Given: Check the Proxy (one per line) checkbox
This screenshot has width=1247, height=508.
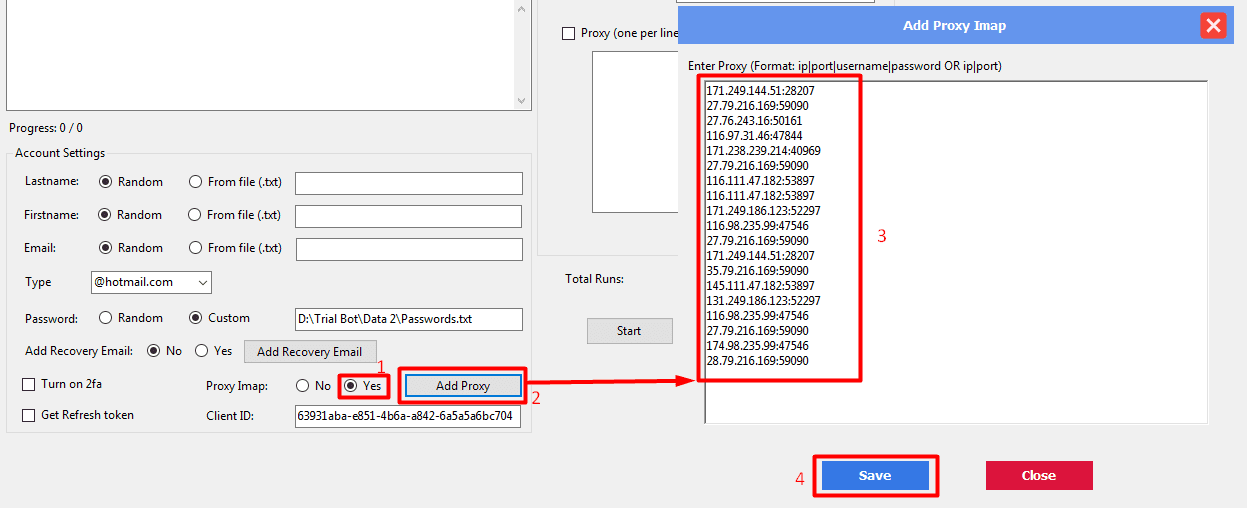Looking at the screenshot, I should (569, 33).
